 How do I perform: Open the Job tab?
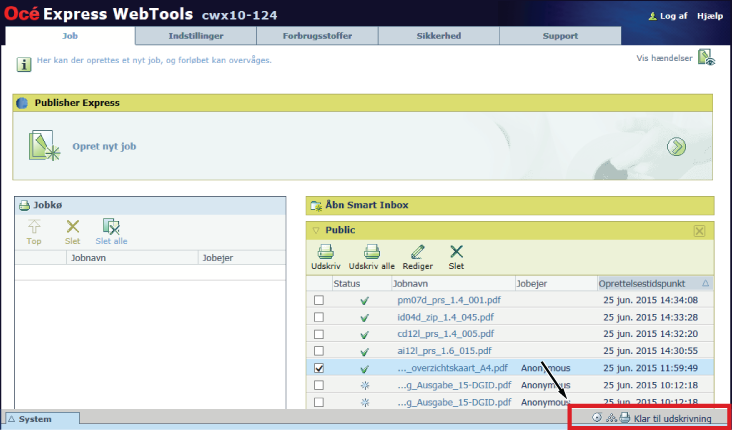pyautogui.click(x=70, y=36)
